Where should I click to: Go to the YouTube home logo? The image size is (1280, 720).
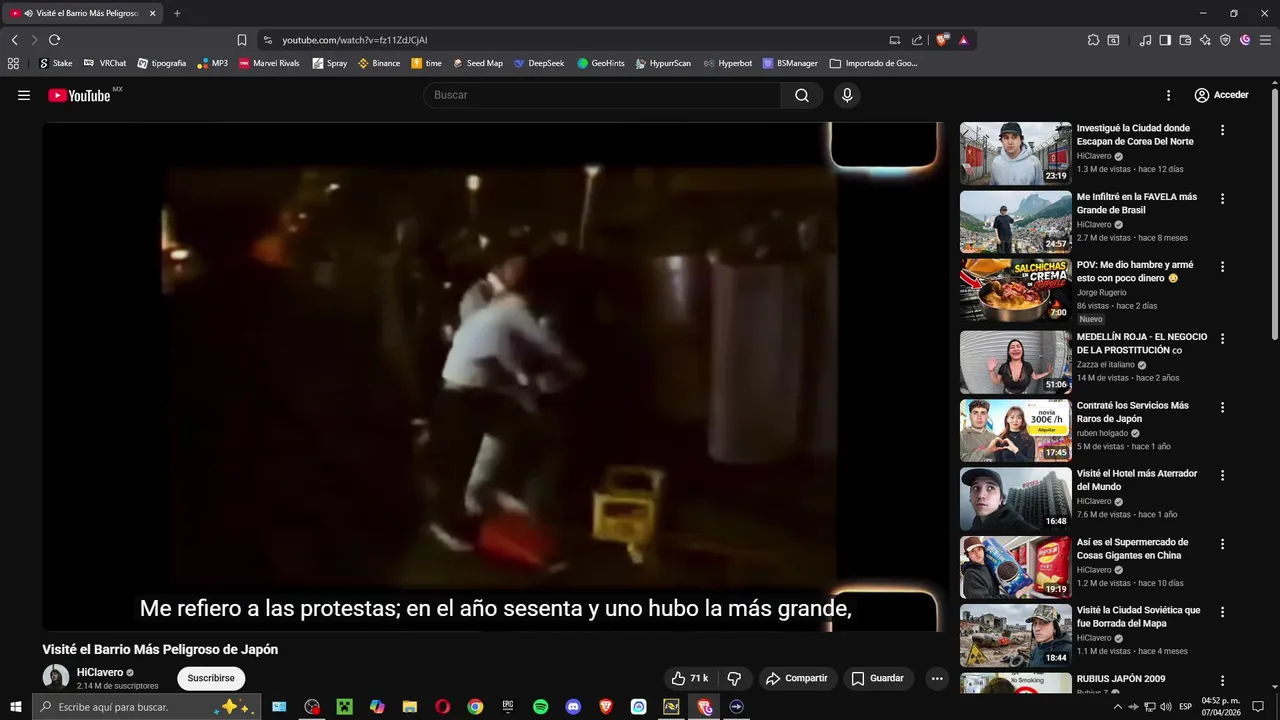tap(79, 95)
